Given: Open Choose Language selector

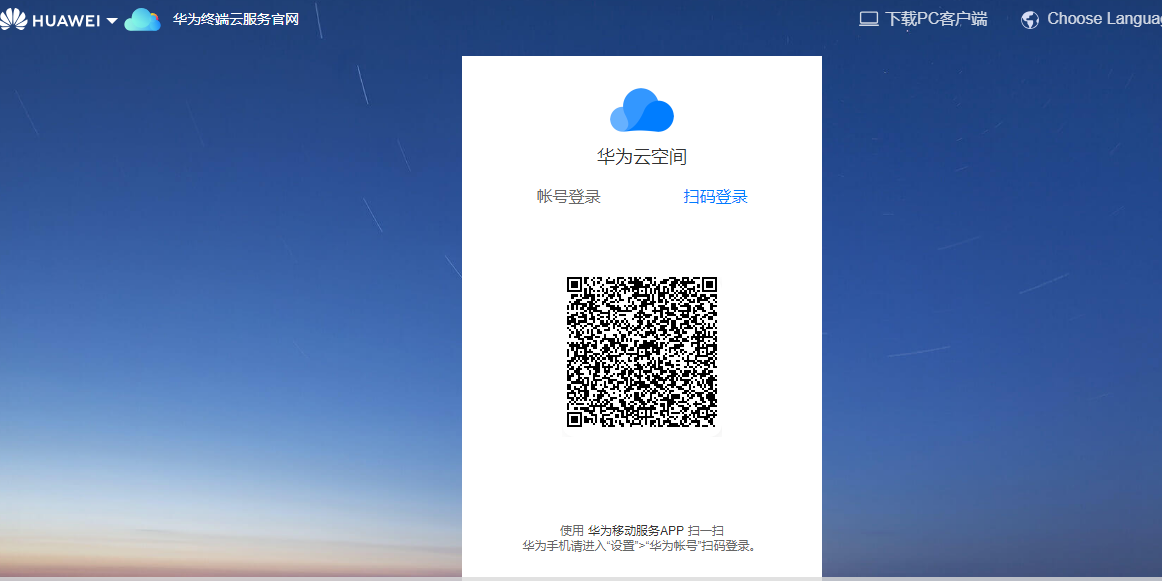Looking at the screenshot, I should pos(1104,19).
